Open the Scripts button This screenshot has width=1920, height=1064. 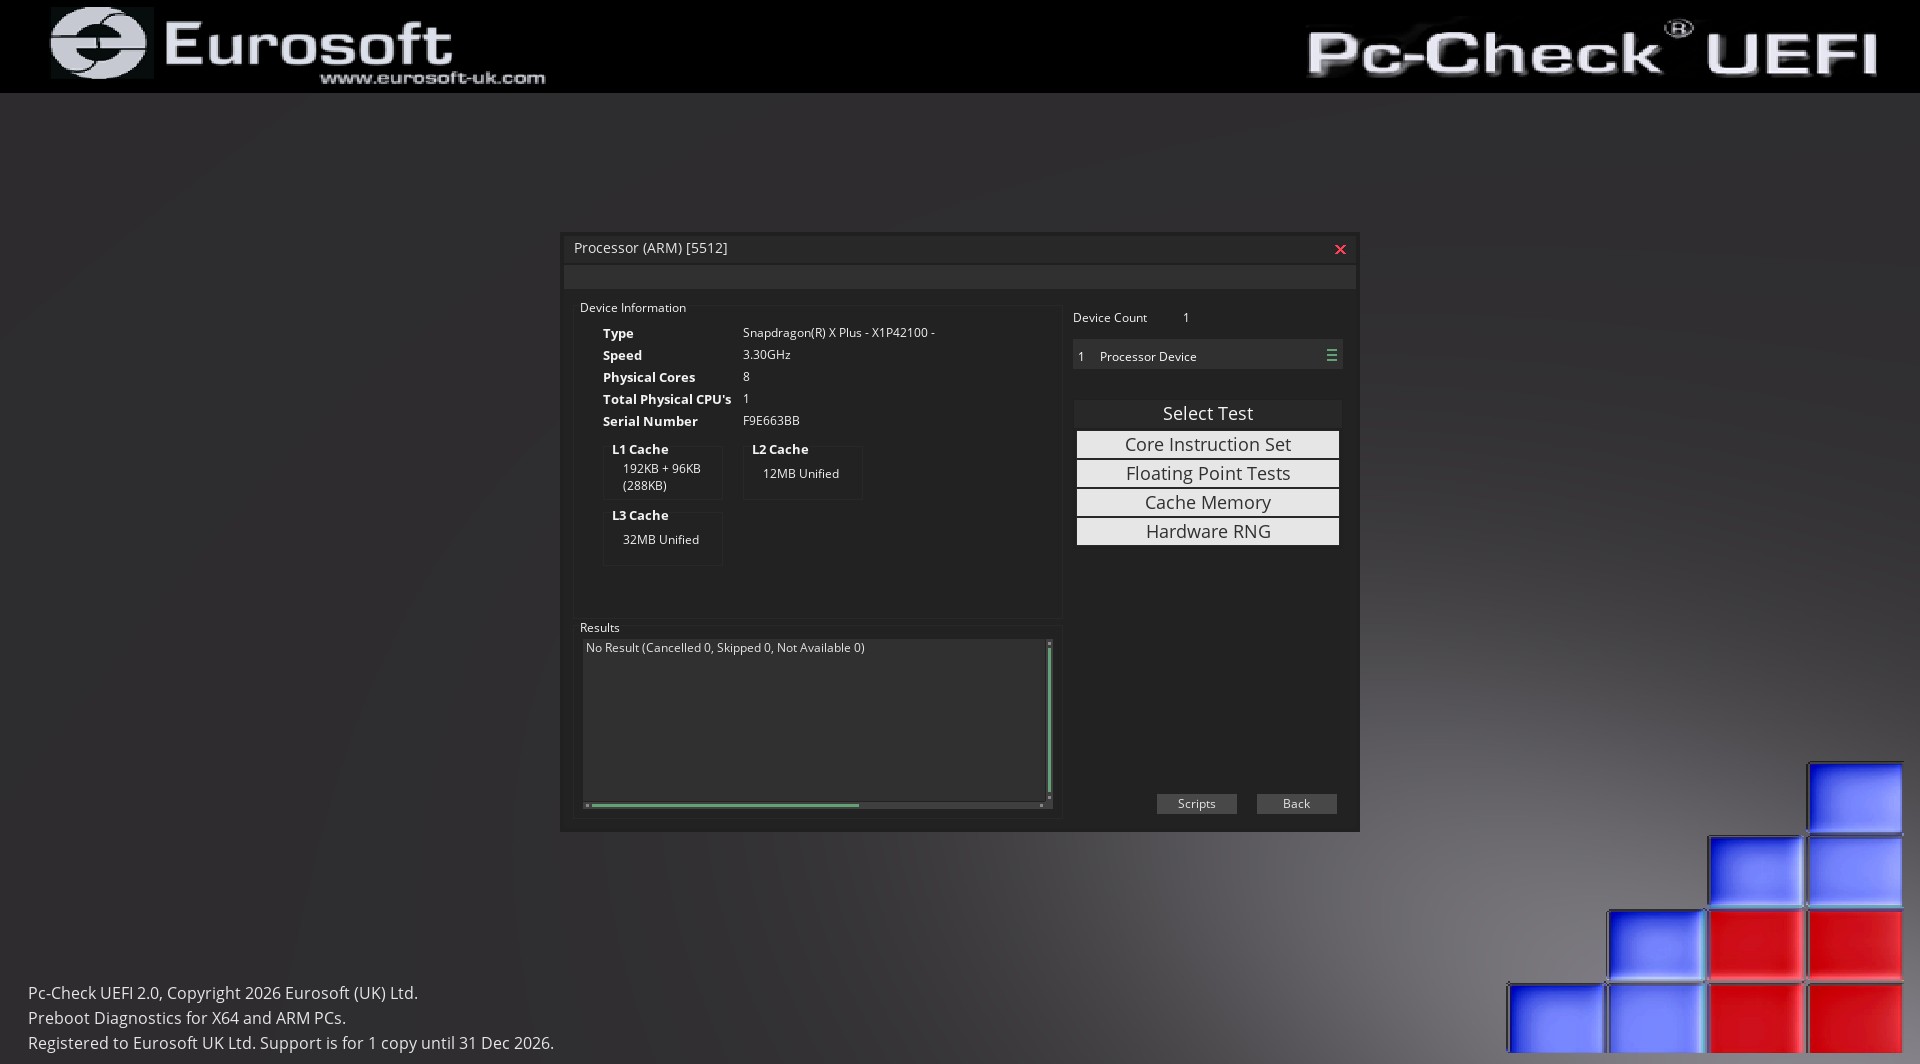tap(1196, 804)
